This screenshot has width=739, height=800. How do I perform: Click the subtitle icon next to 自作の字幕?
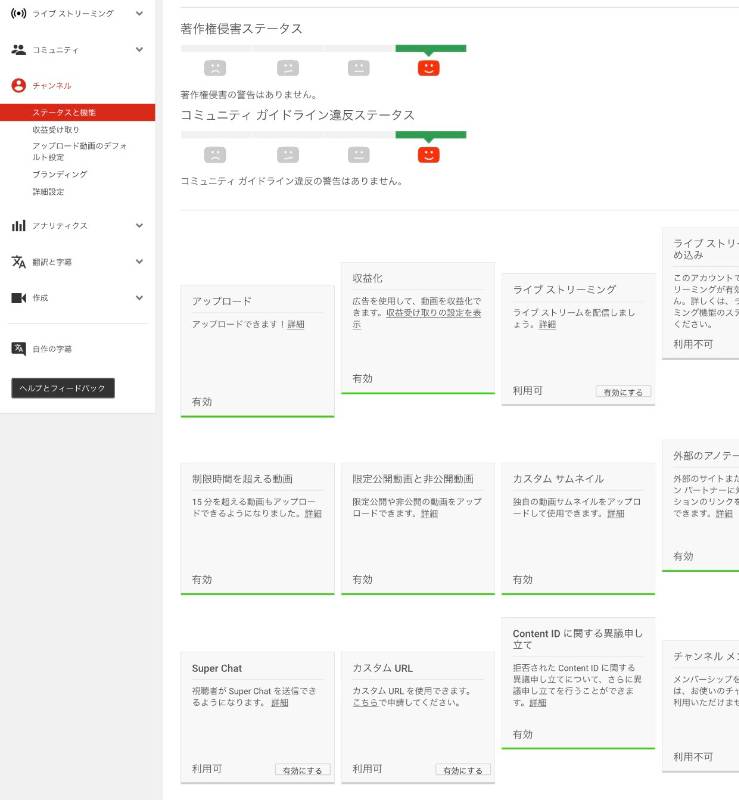tap(19, 348)
